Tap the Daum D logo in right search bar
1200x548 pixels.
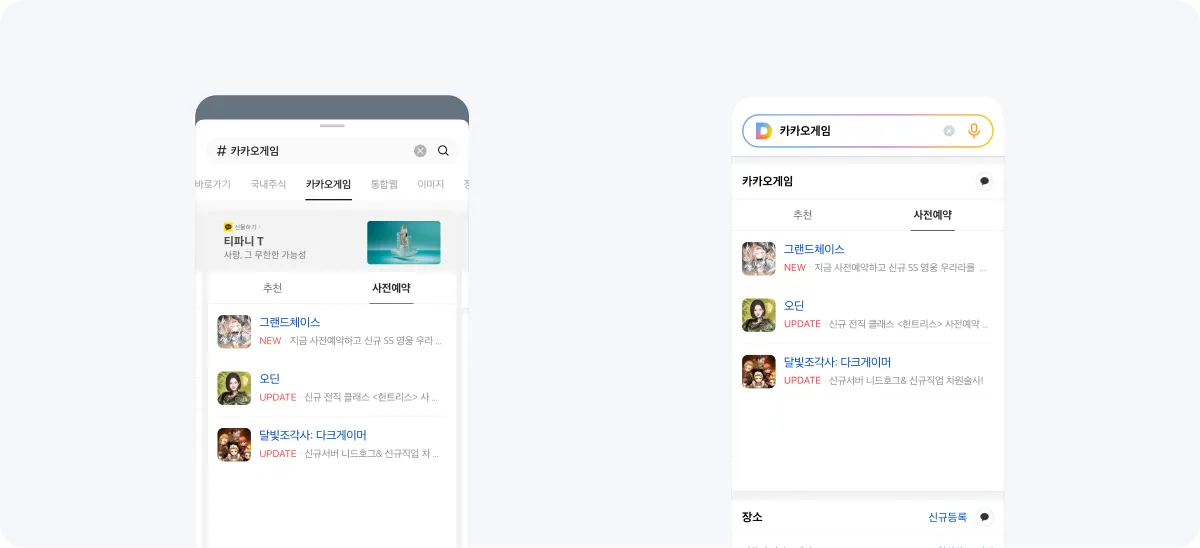click(763, 131)
